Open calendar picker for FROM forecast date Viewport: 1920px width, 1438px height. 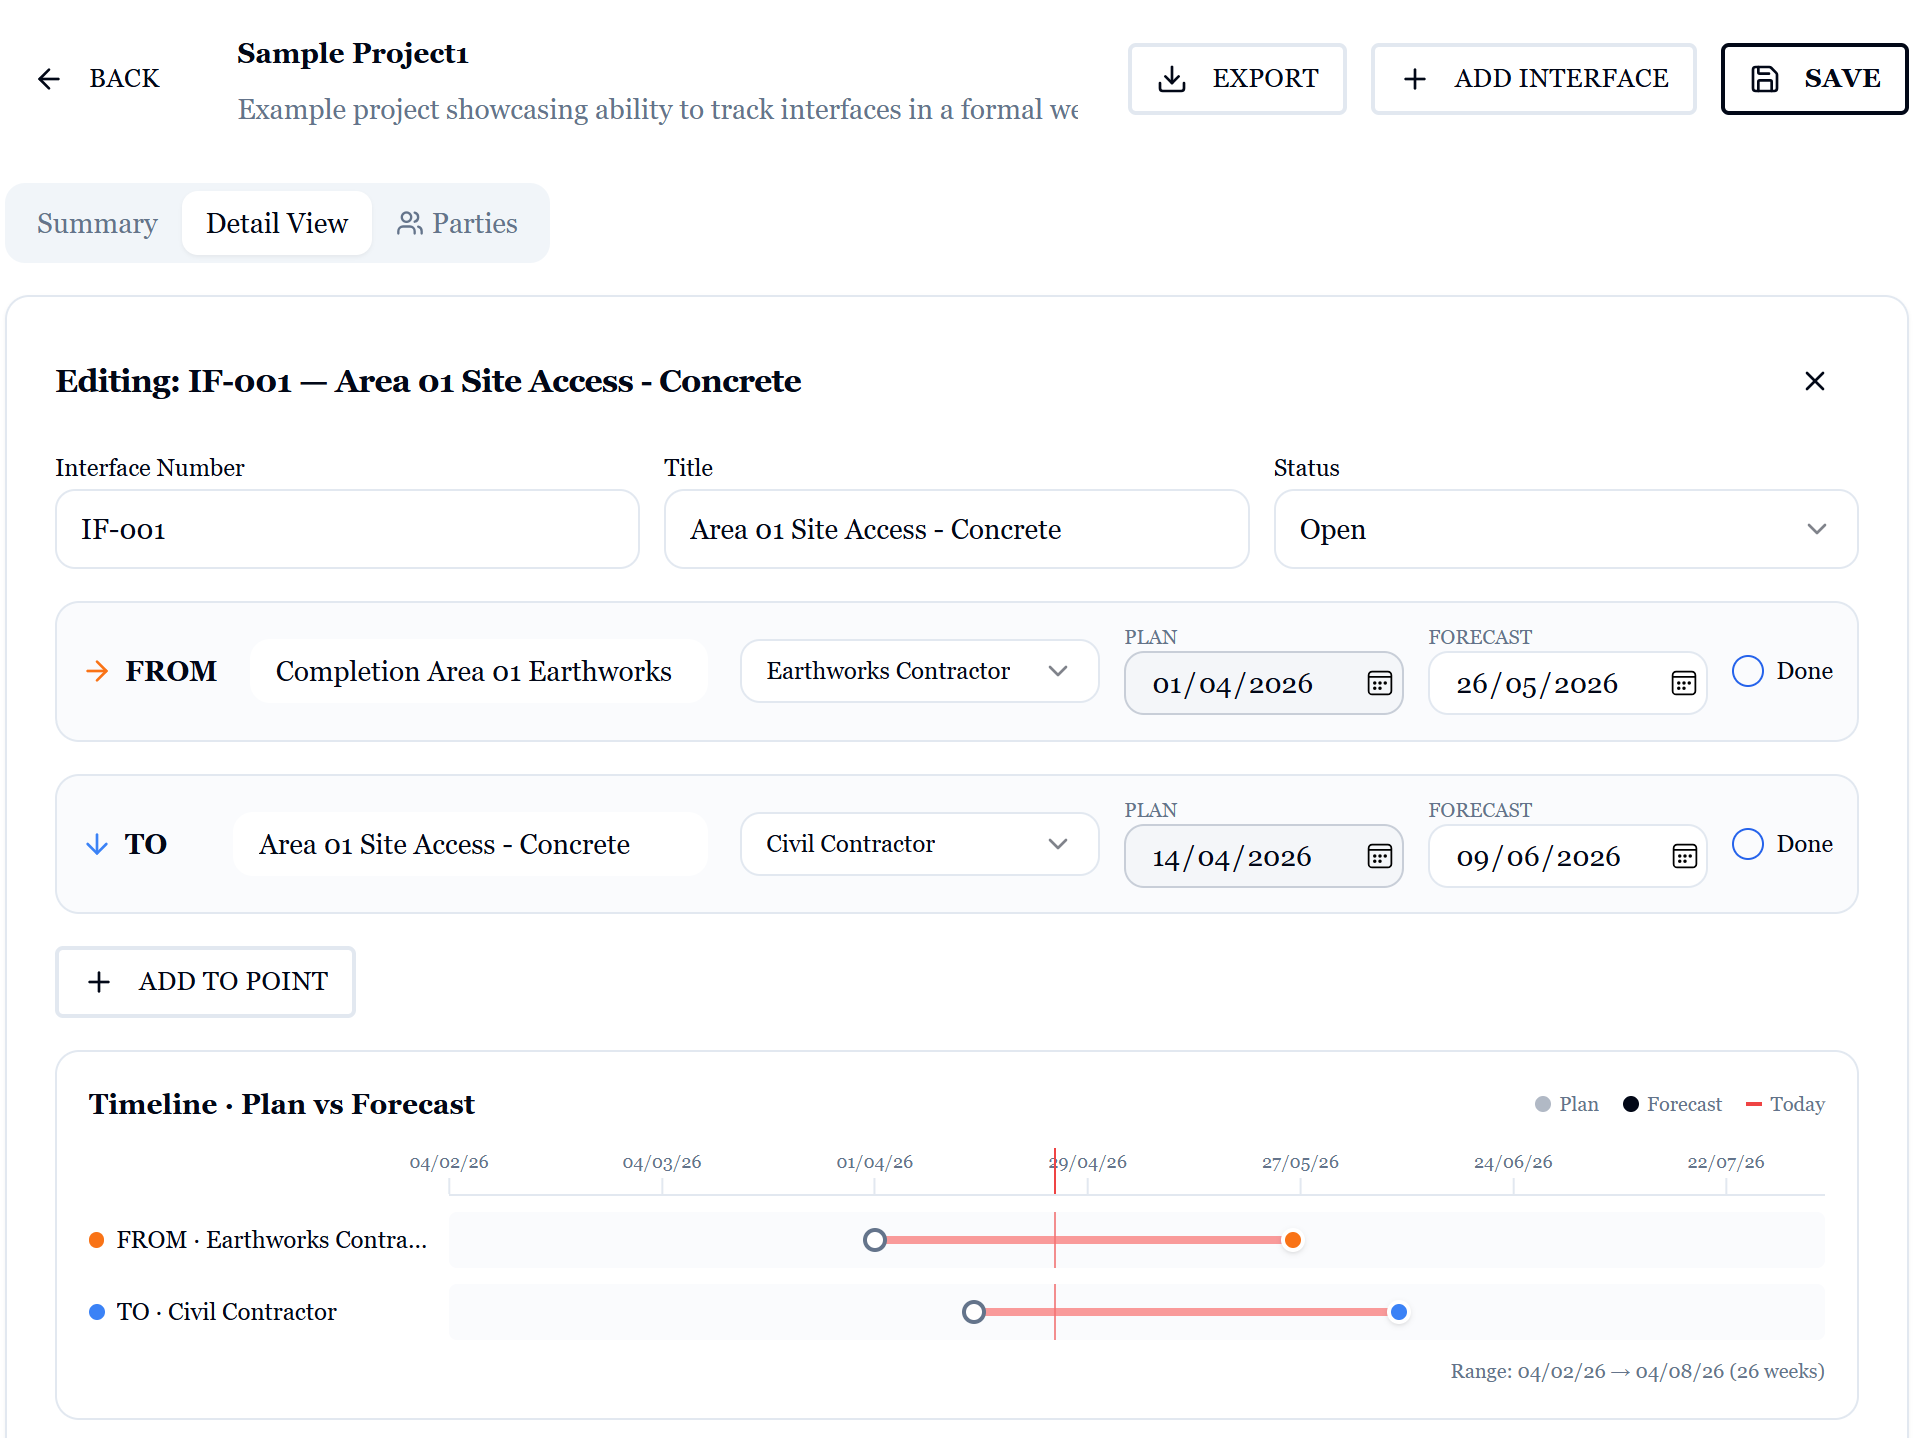[1684, 684]
